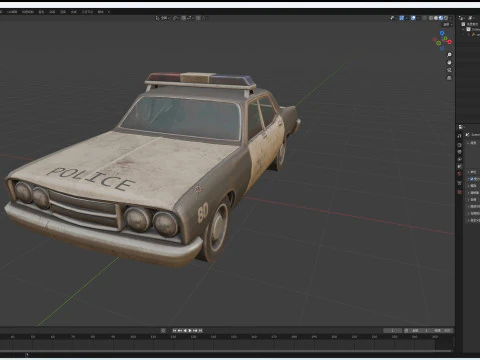Open the viewport shading options dropdown
The image size is (480, 360).
(451, 18)
